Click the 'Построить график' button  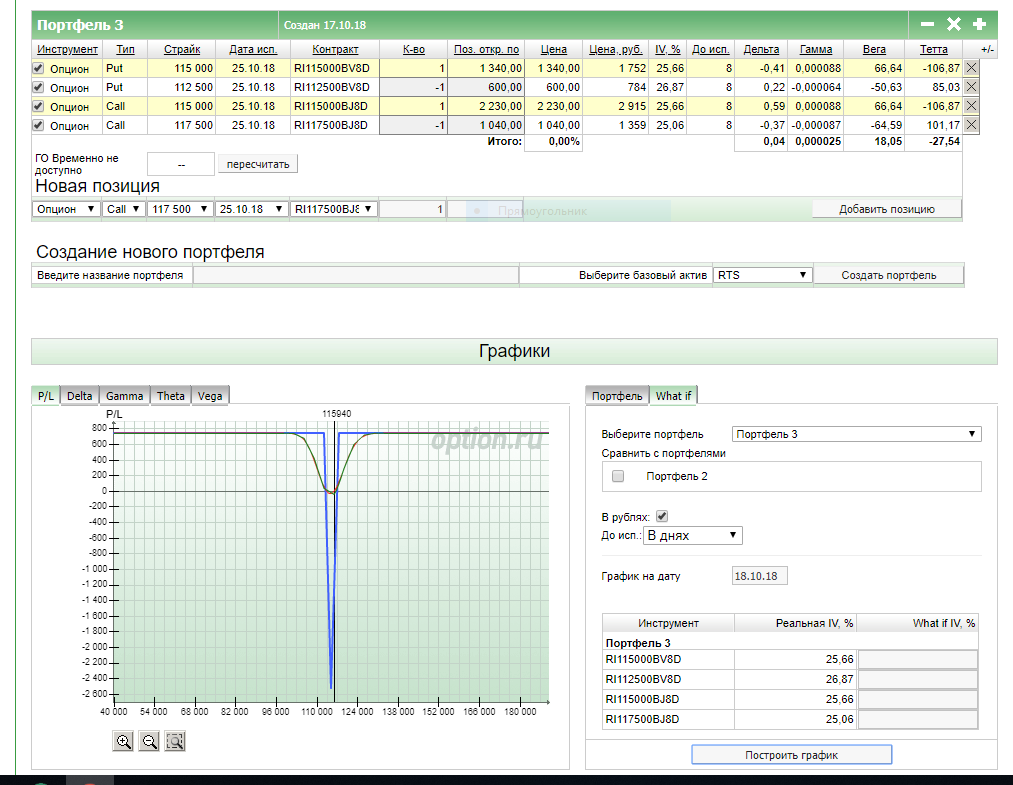pyautogui.click(x=791, y=755)
